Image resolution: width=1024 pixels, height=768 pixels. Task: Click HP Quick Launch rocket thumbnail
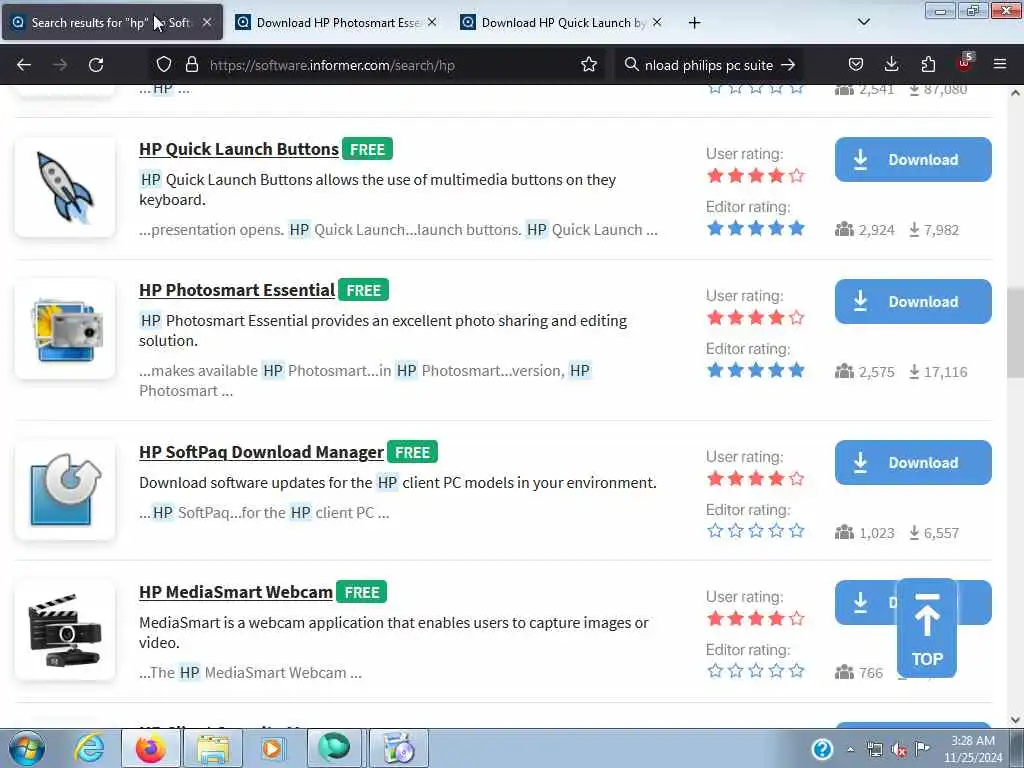(x=65, y=187)
